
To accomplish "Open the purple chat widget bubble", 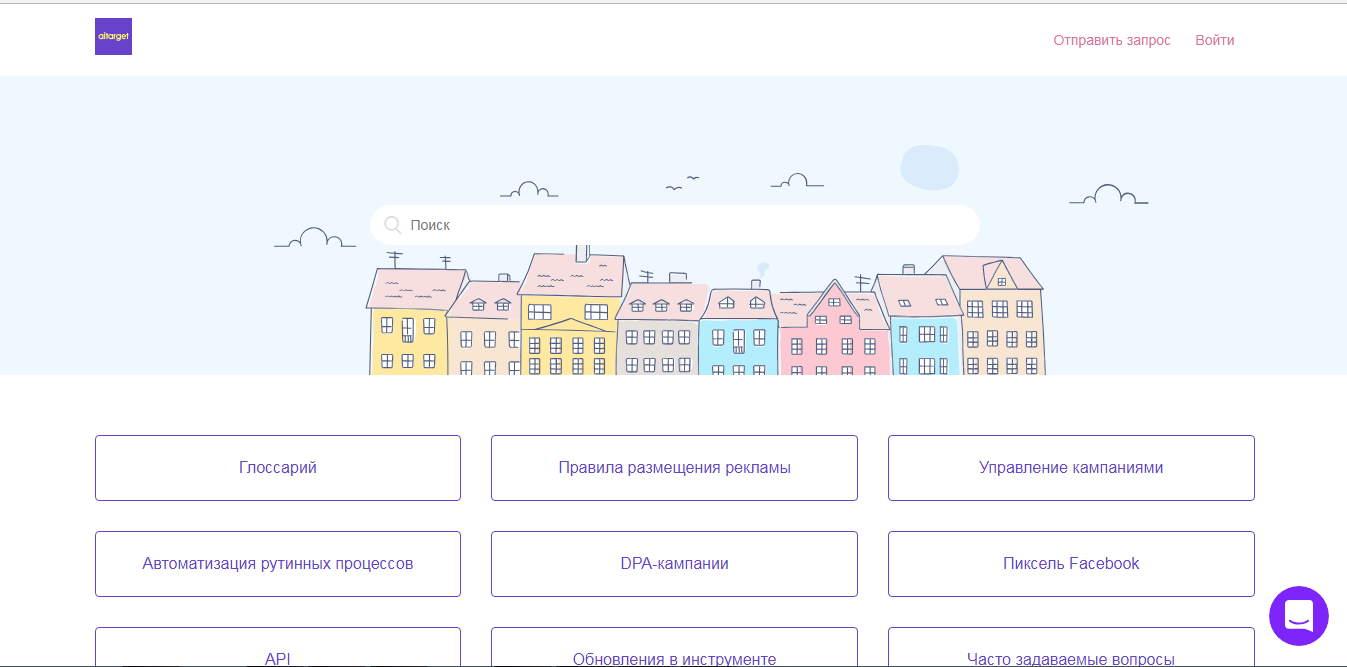I will click(1298, 616).
